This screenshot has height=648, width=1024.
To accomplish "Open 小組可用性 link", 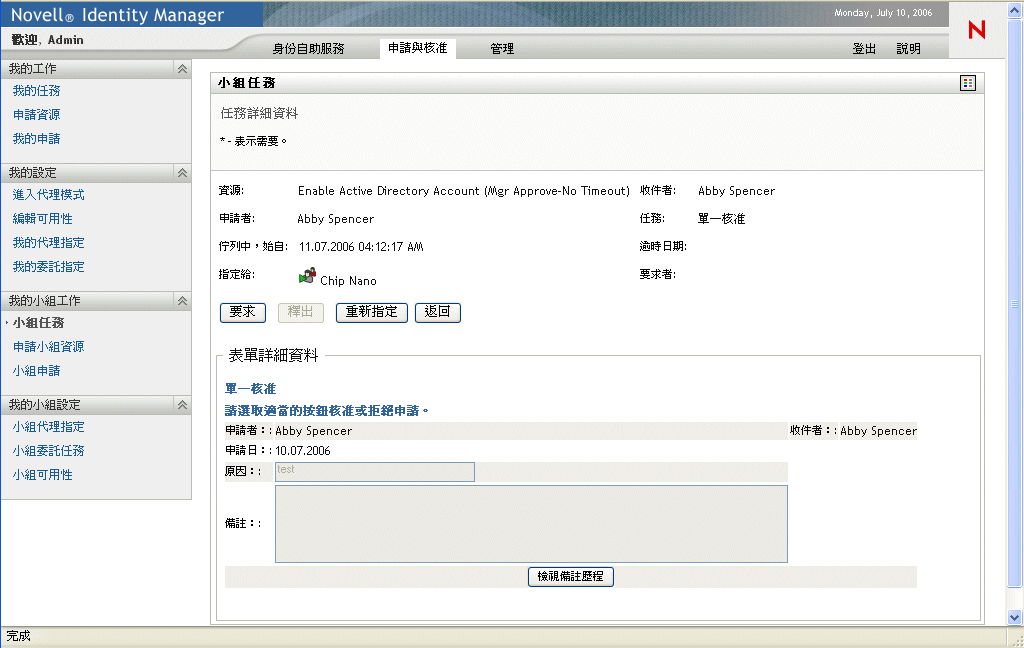I will (42, 475).
